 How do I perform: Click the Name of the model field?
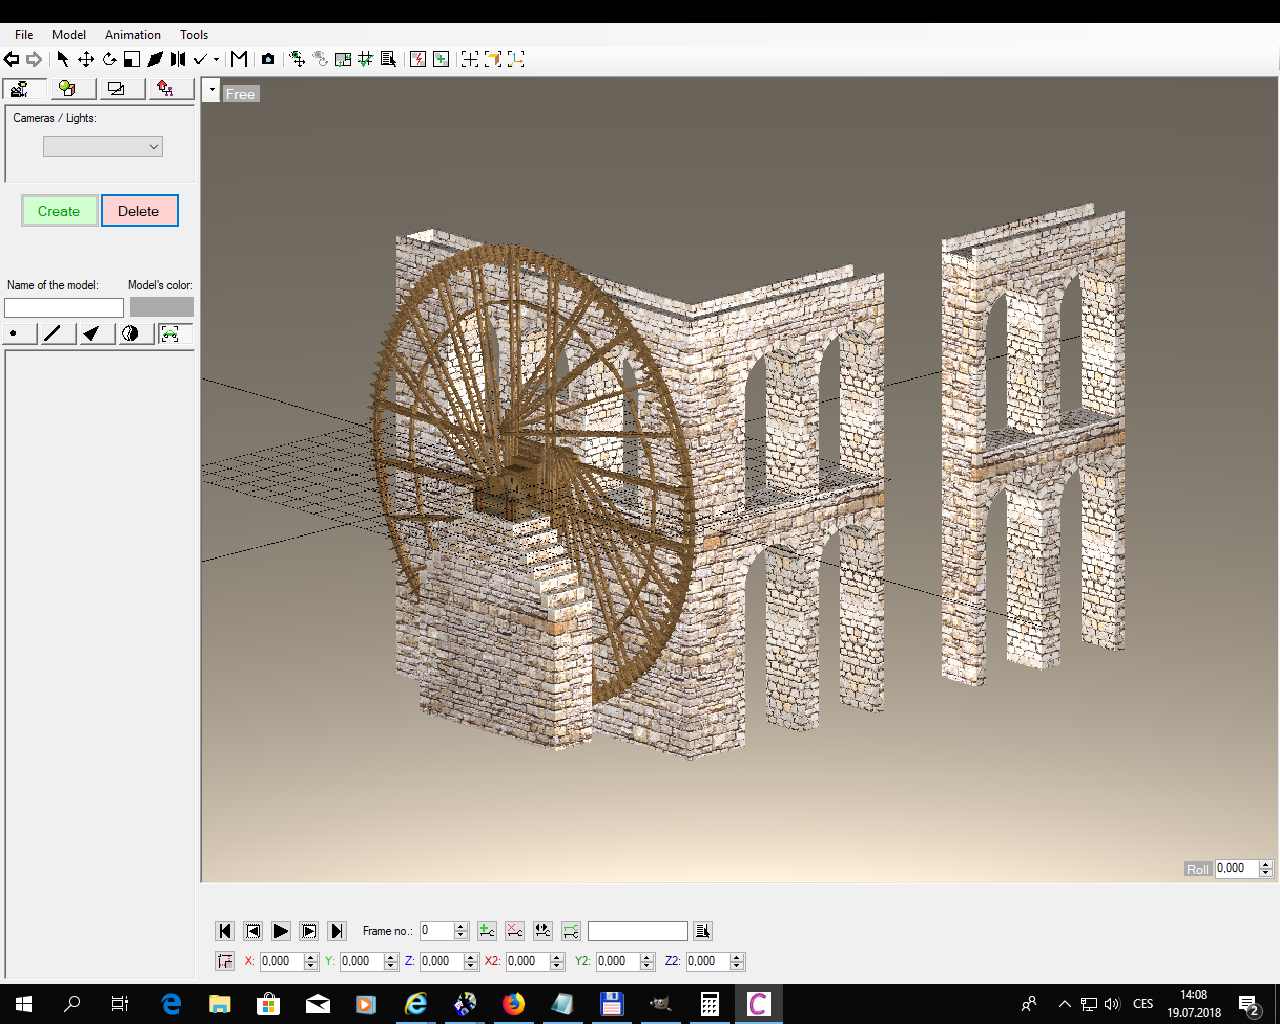click(x=64, y=308)
